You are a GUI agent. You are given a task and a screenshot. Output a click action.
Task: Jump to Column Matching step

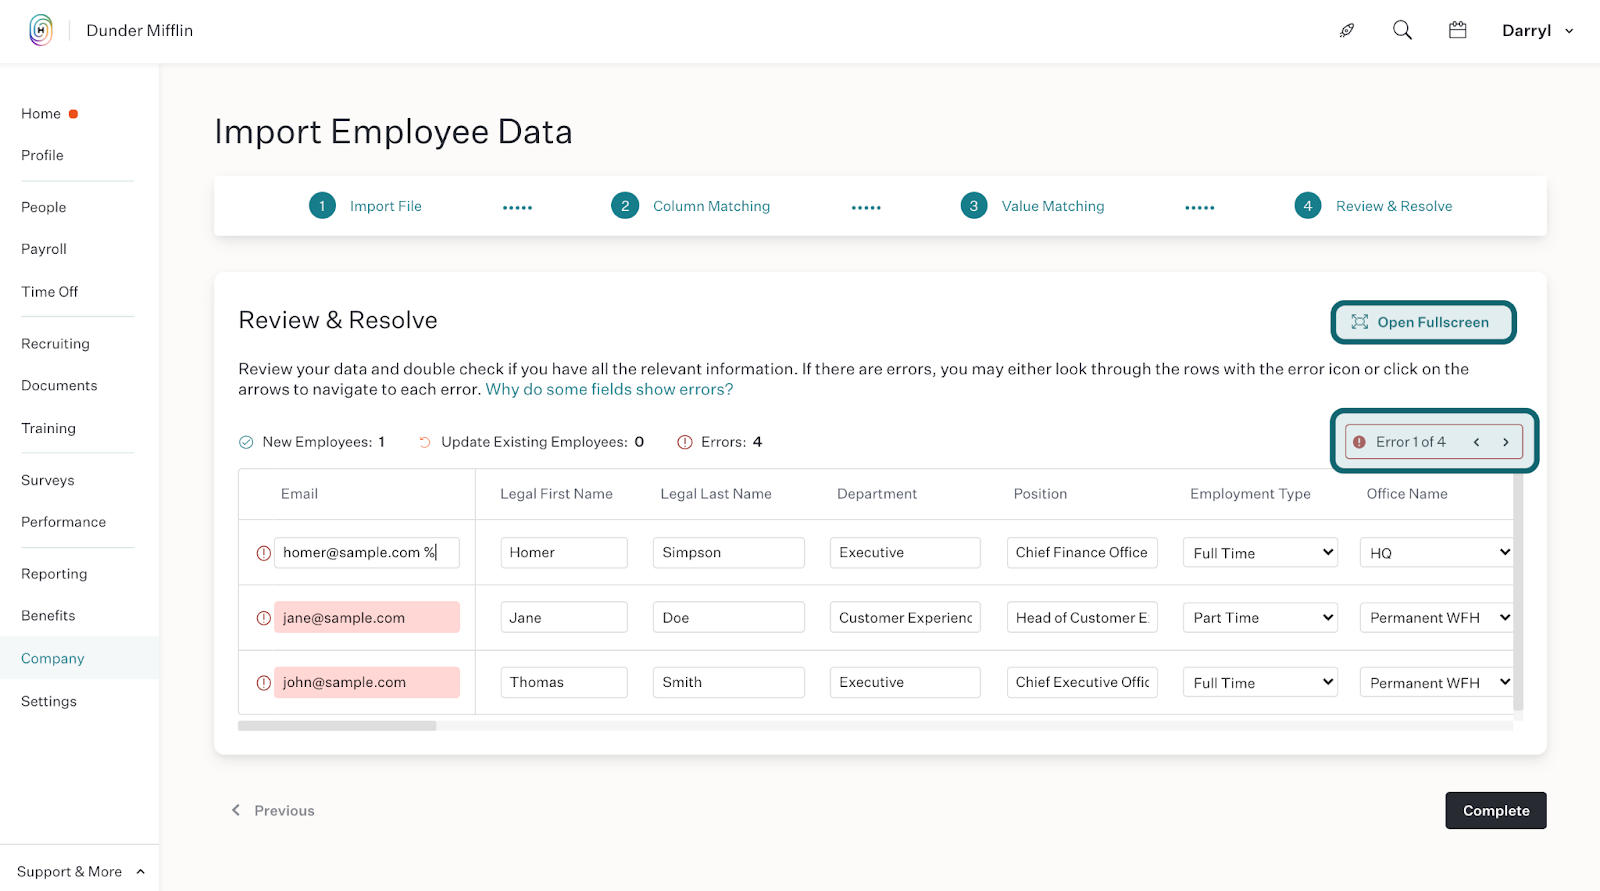click(x=710, y=206)
